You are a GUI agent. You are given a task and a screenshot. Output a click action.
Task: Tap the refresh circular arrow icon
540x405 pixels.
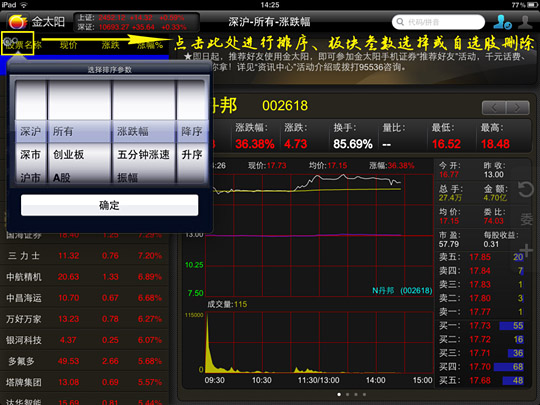[x=526, y=190]
